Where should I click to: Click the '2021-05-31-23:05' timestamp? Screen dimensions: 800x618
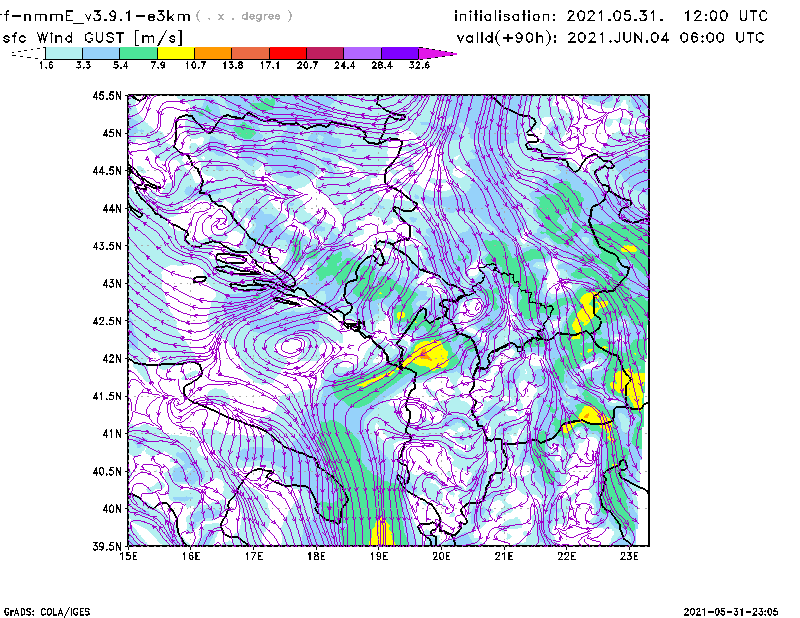coord(731,612)
